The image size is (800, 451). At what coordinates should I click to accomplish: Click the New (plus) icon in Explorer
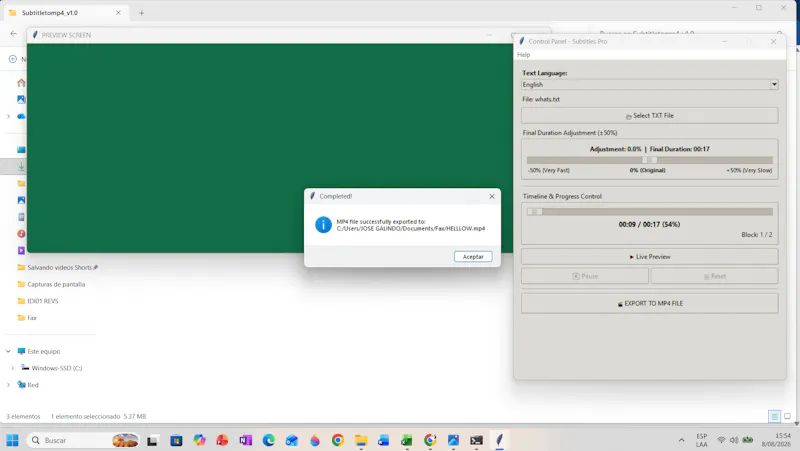coord(13,59)
